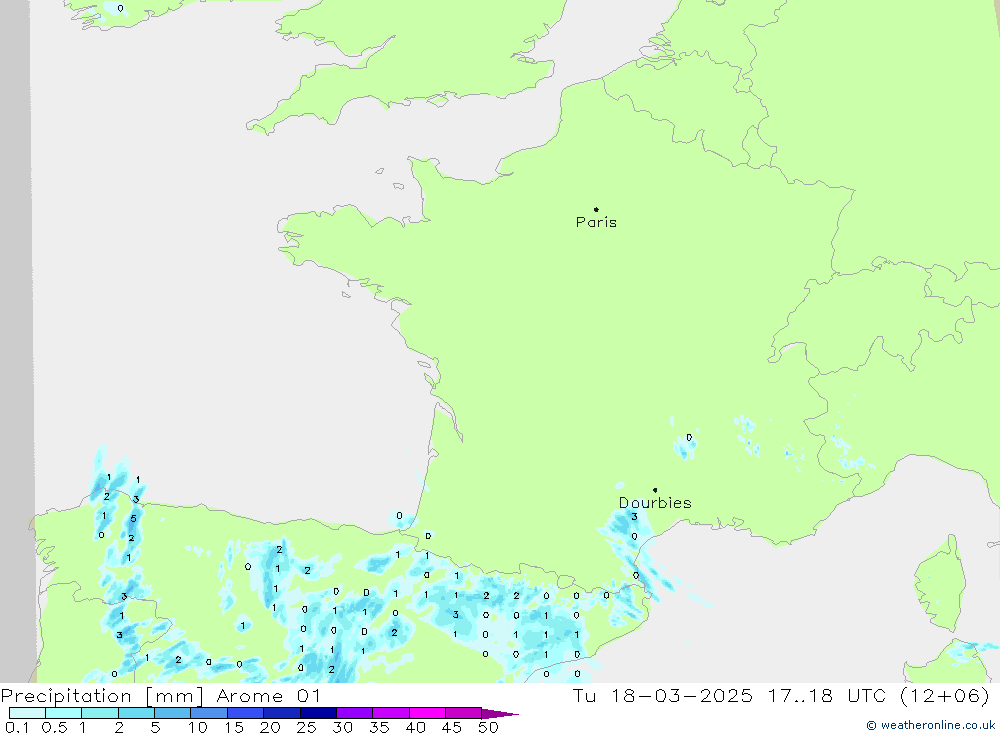Select the 1–2 mm legend swatch
1000x733 pixels.
pyautogui.click(x=99, y=713)
